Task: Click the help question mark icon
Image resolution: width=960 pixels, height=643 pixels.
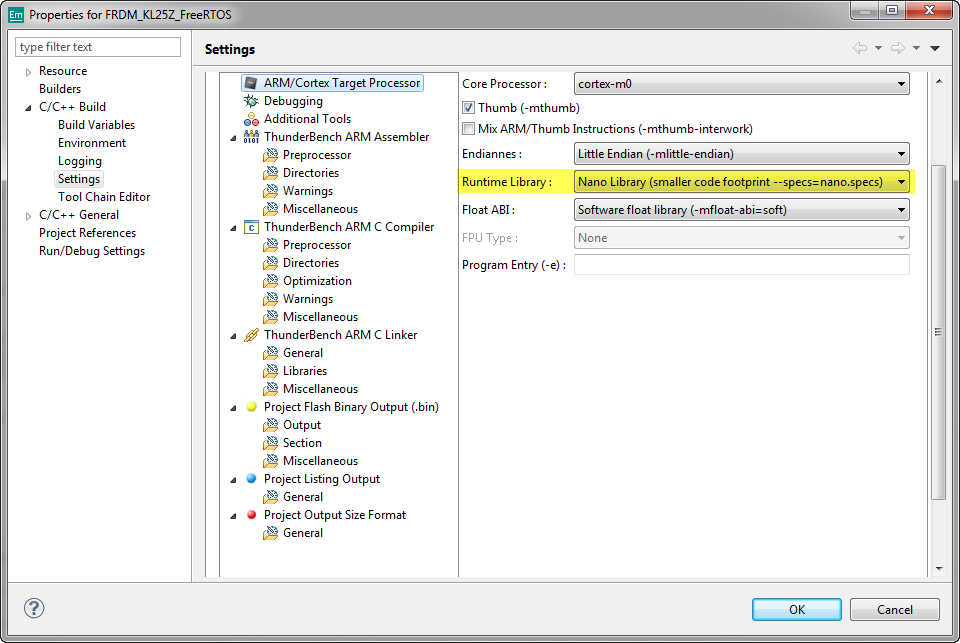Action: coord(34,608)
